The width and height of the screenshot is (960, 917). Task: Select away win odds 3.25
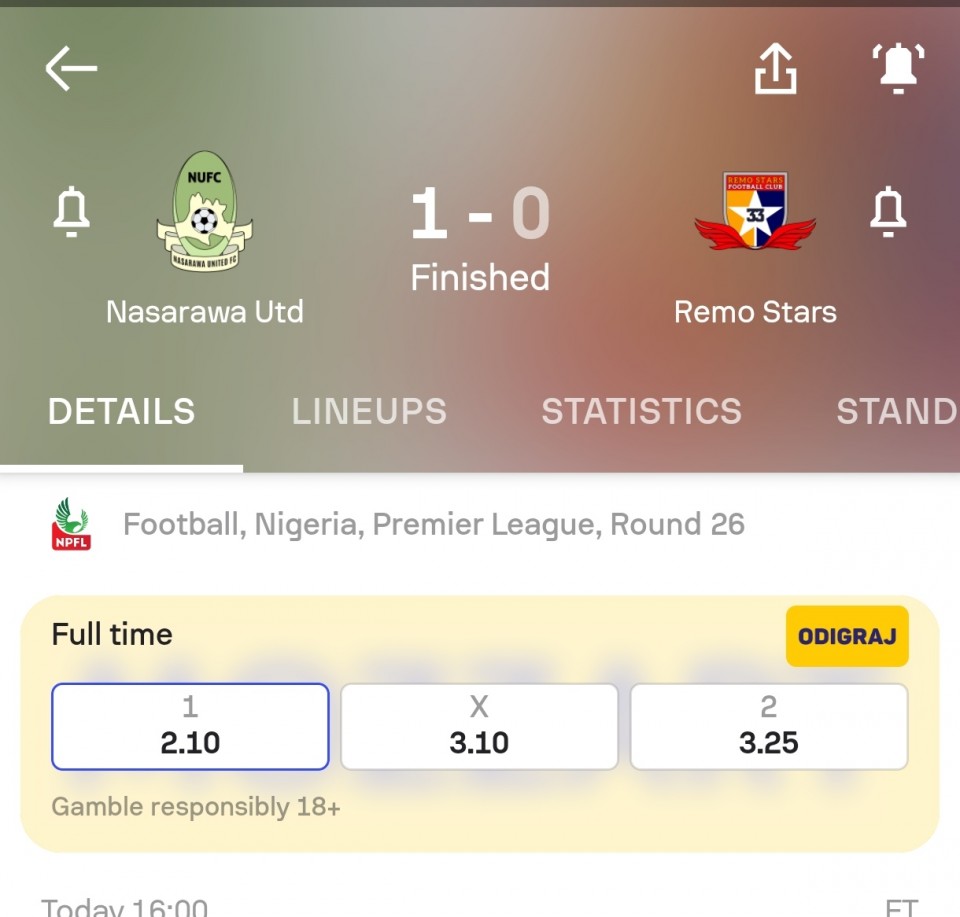[x=768, y=727]
